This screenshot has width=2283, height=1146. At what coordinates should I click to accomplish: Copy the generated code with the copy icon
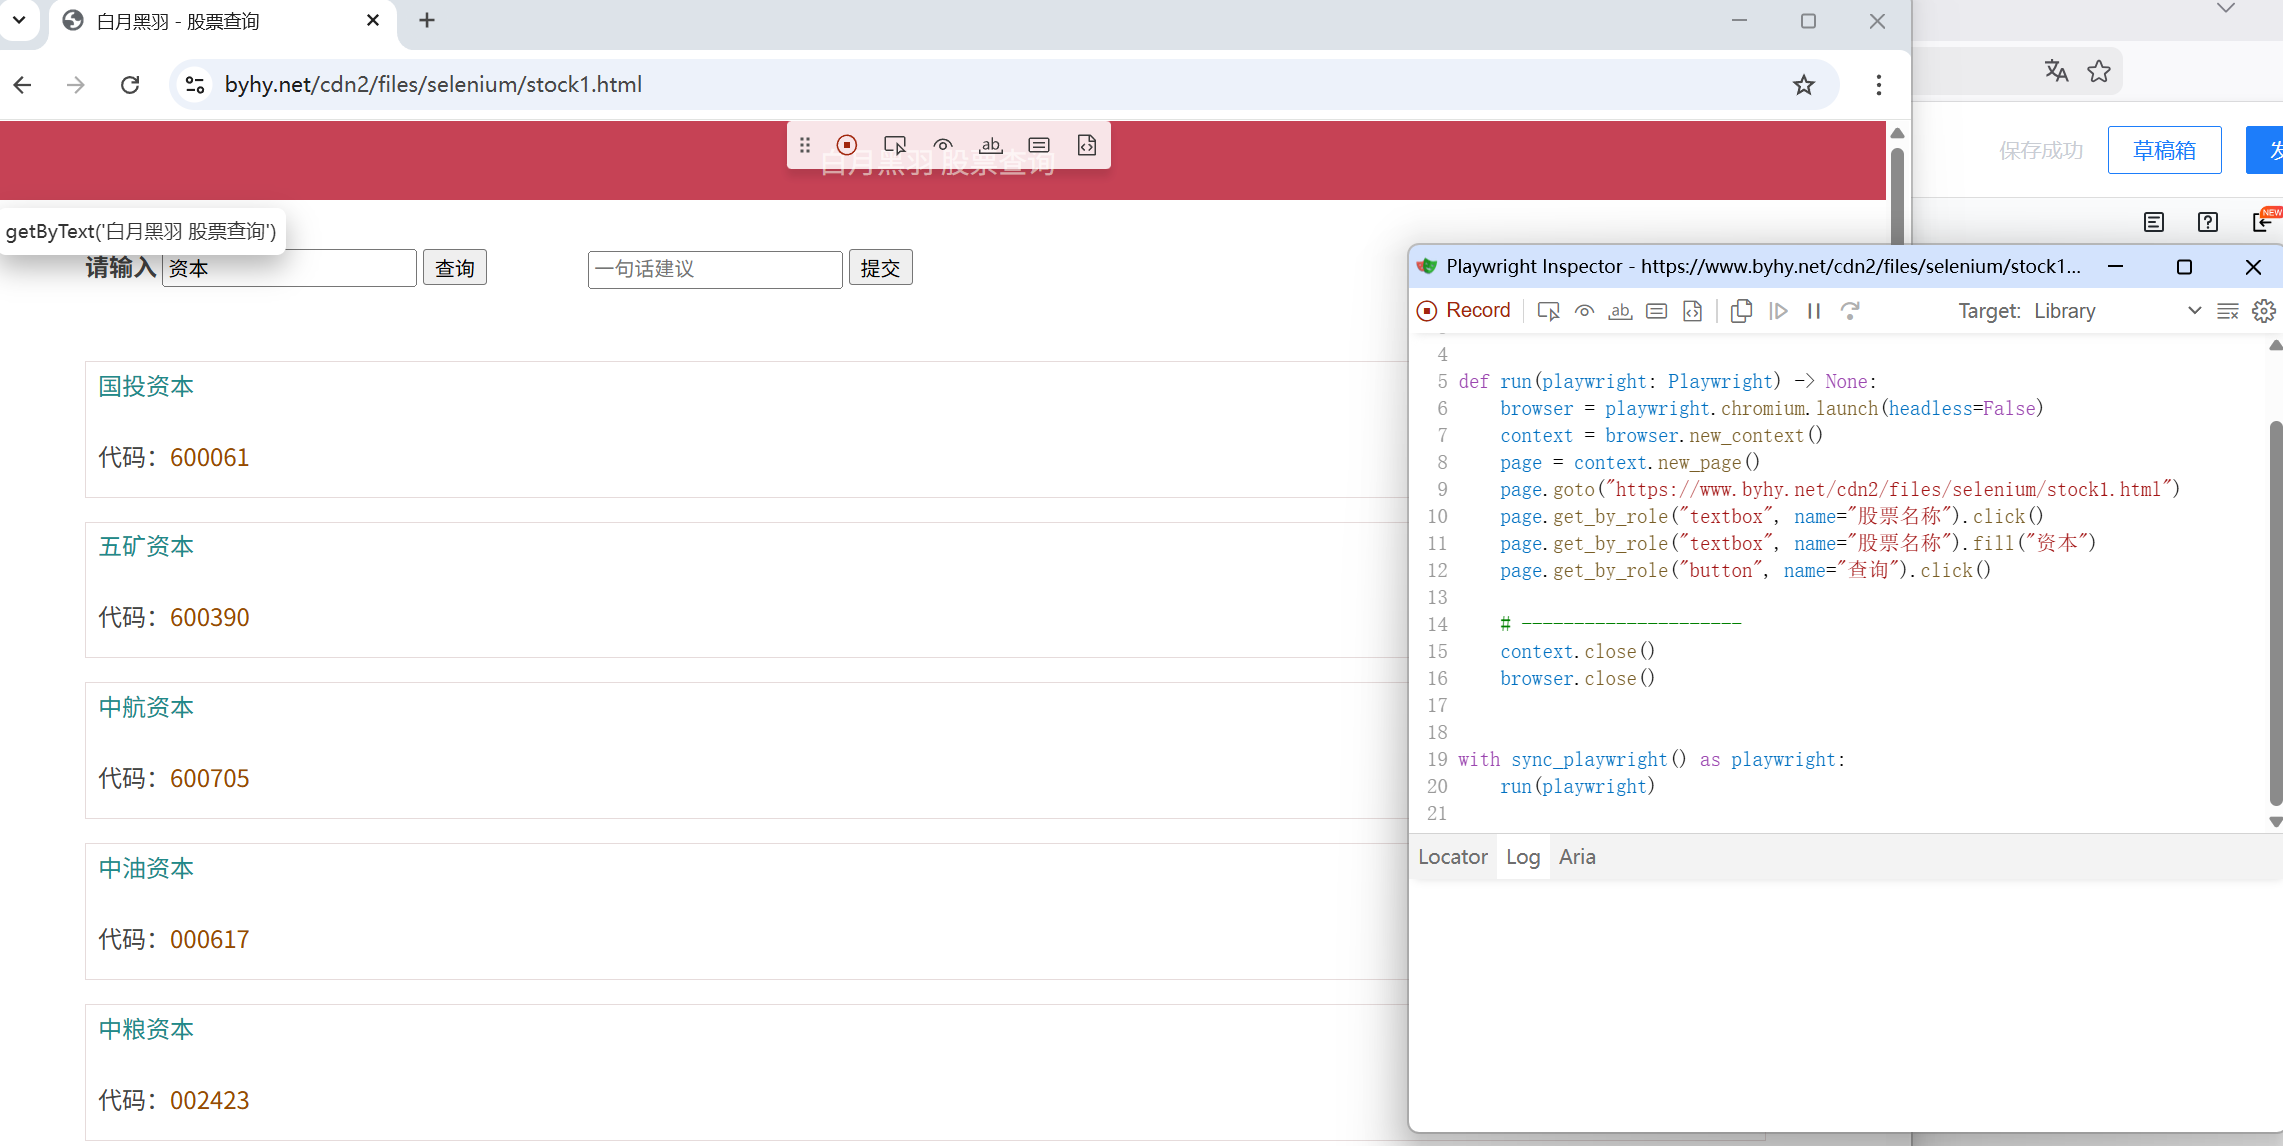(1741, 311)
